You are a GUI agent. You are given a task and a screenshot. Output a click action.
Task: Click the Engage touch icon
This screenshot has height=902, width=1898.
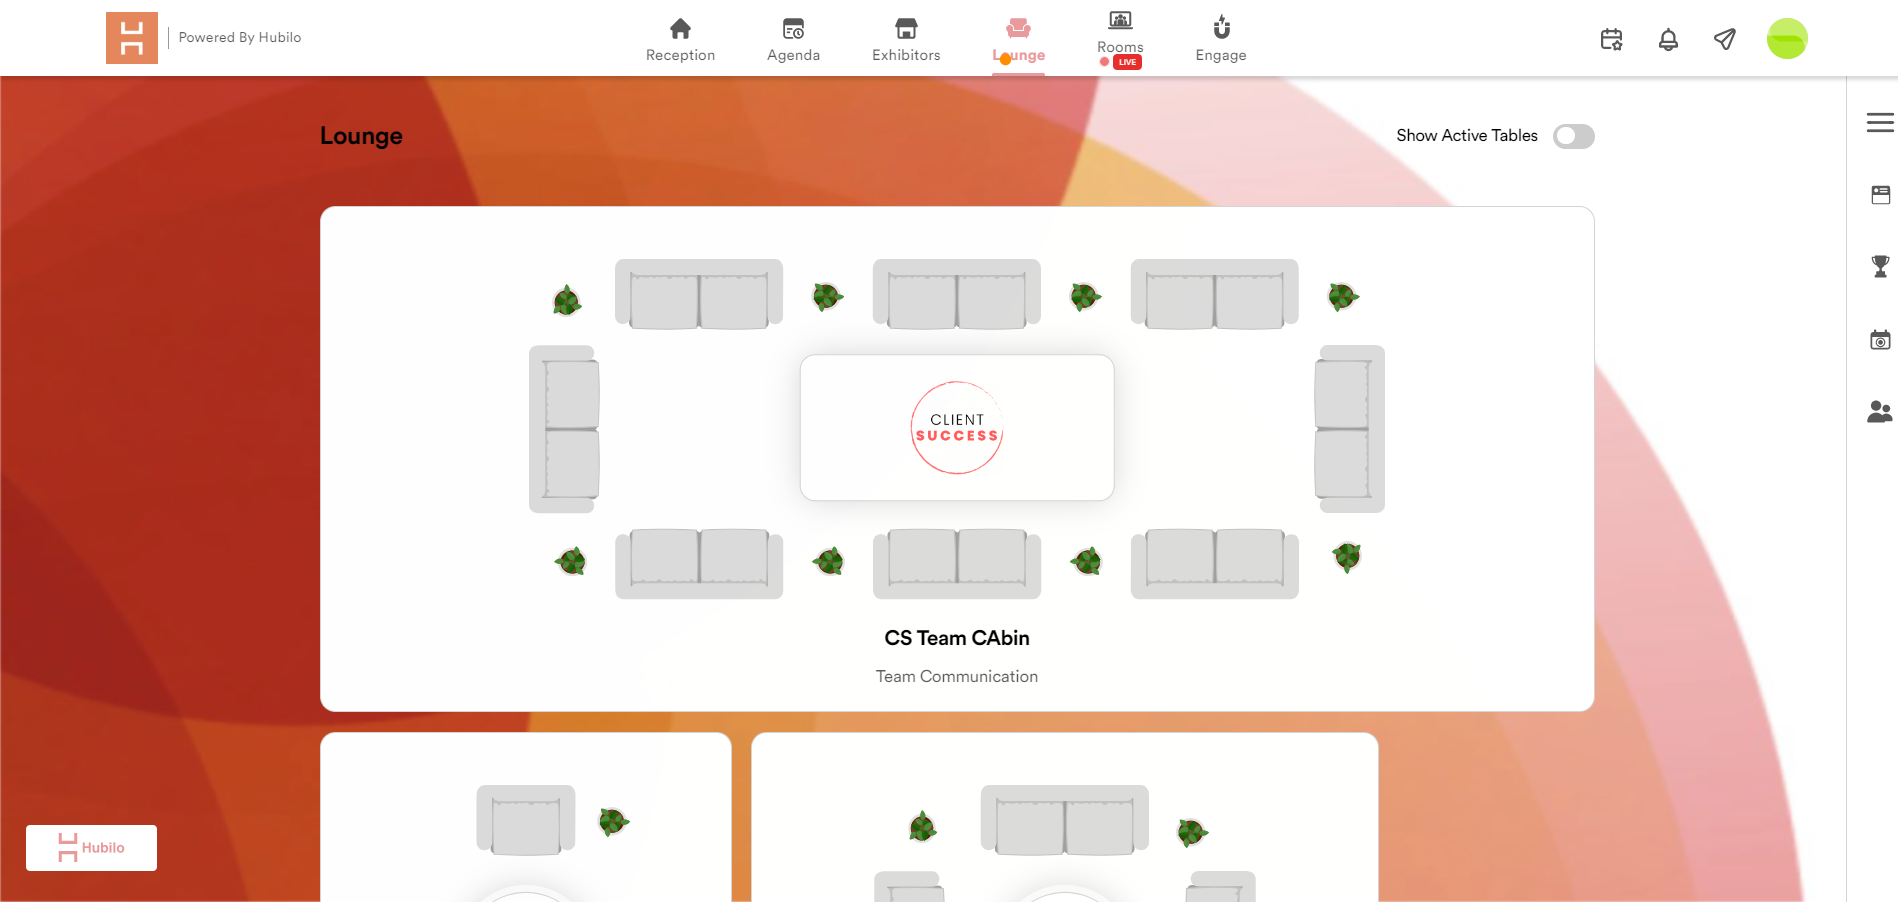[1221, 27]
